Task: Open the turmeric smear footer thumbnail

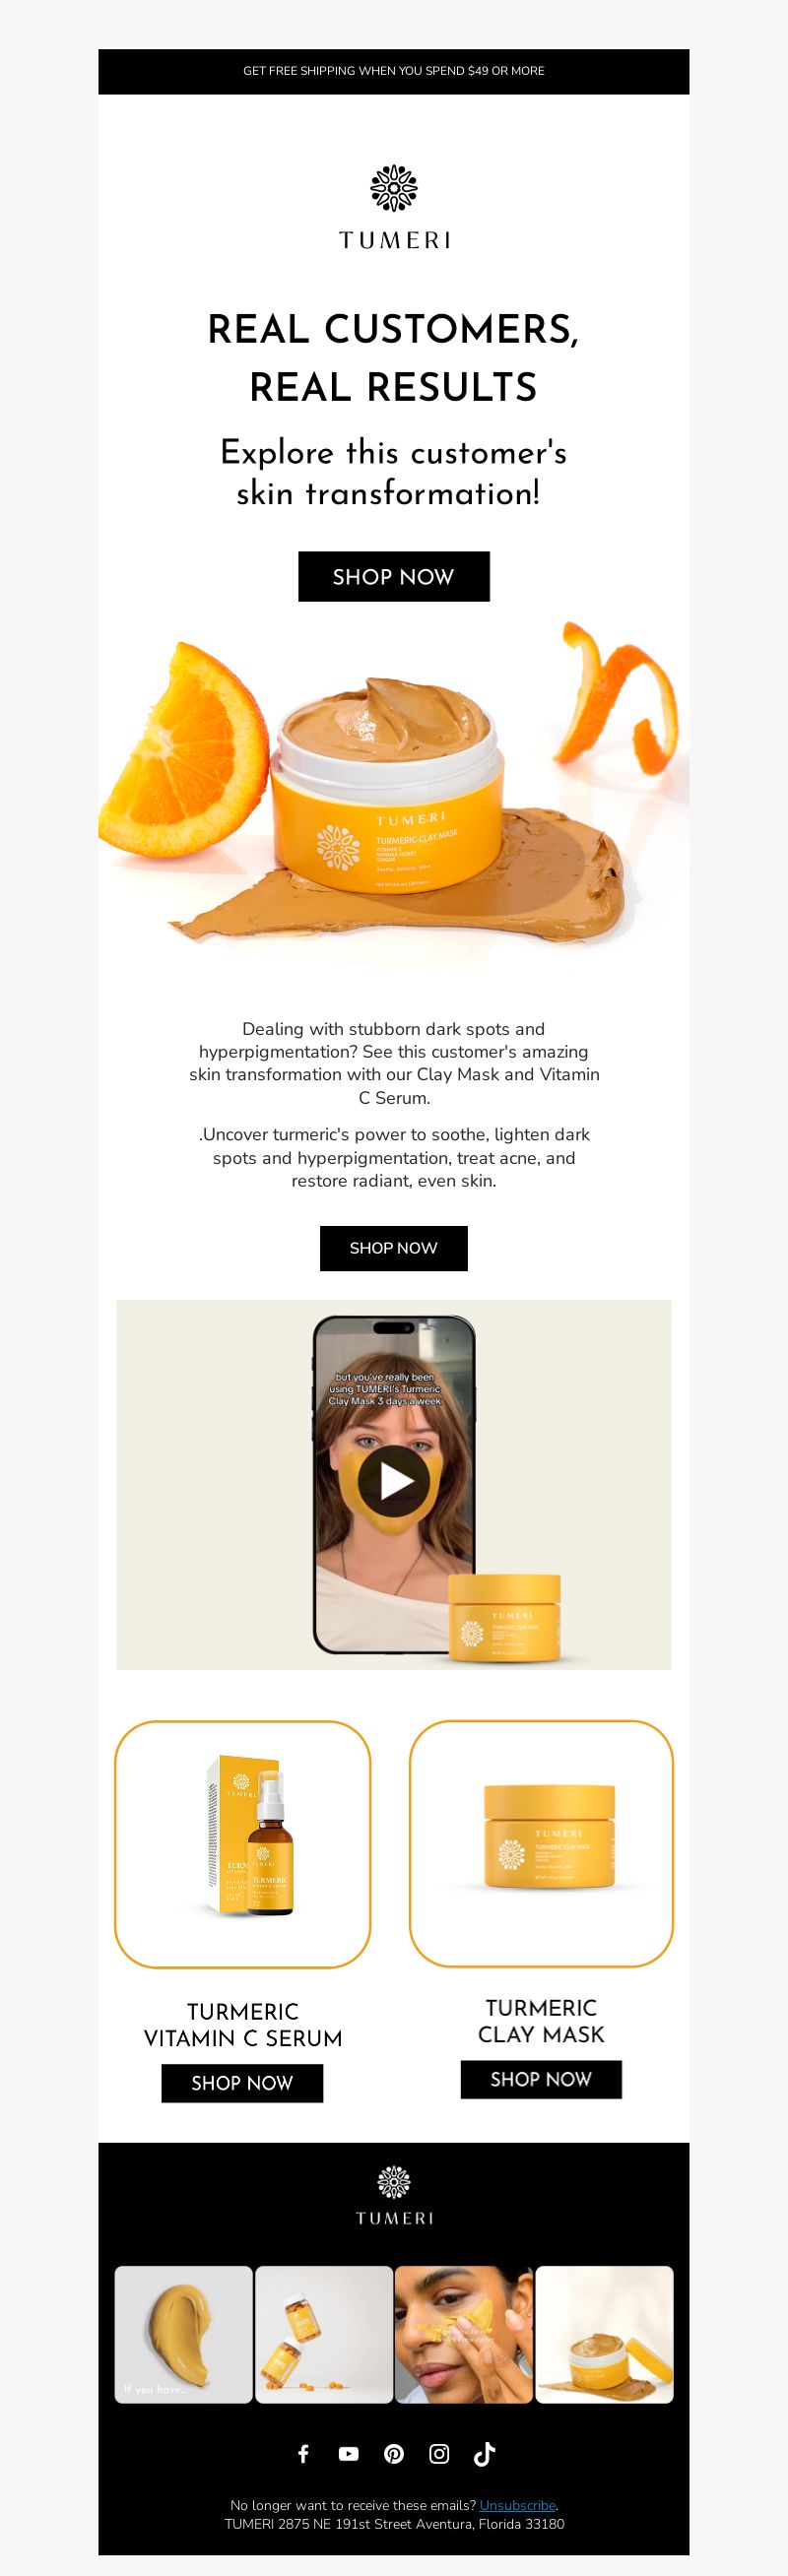Action: [x=184, y=2334]
